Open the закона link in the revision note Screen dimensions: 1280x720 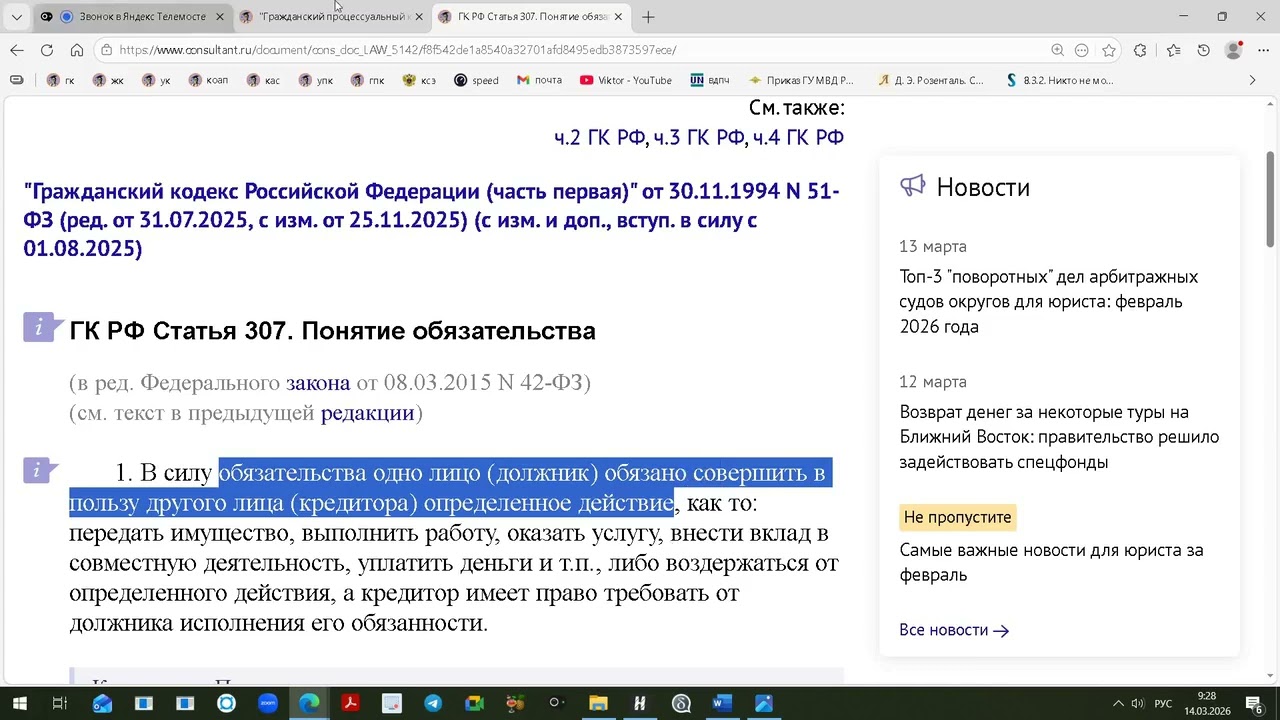(x=318, y=382)
